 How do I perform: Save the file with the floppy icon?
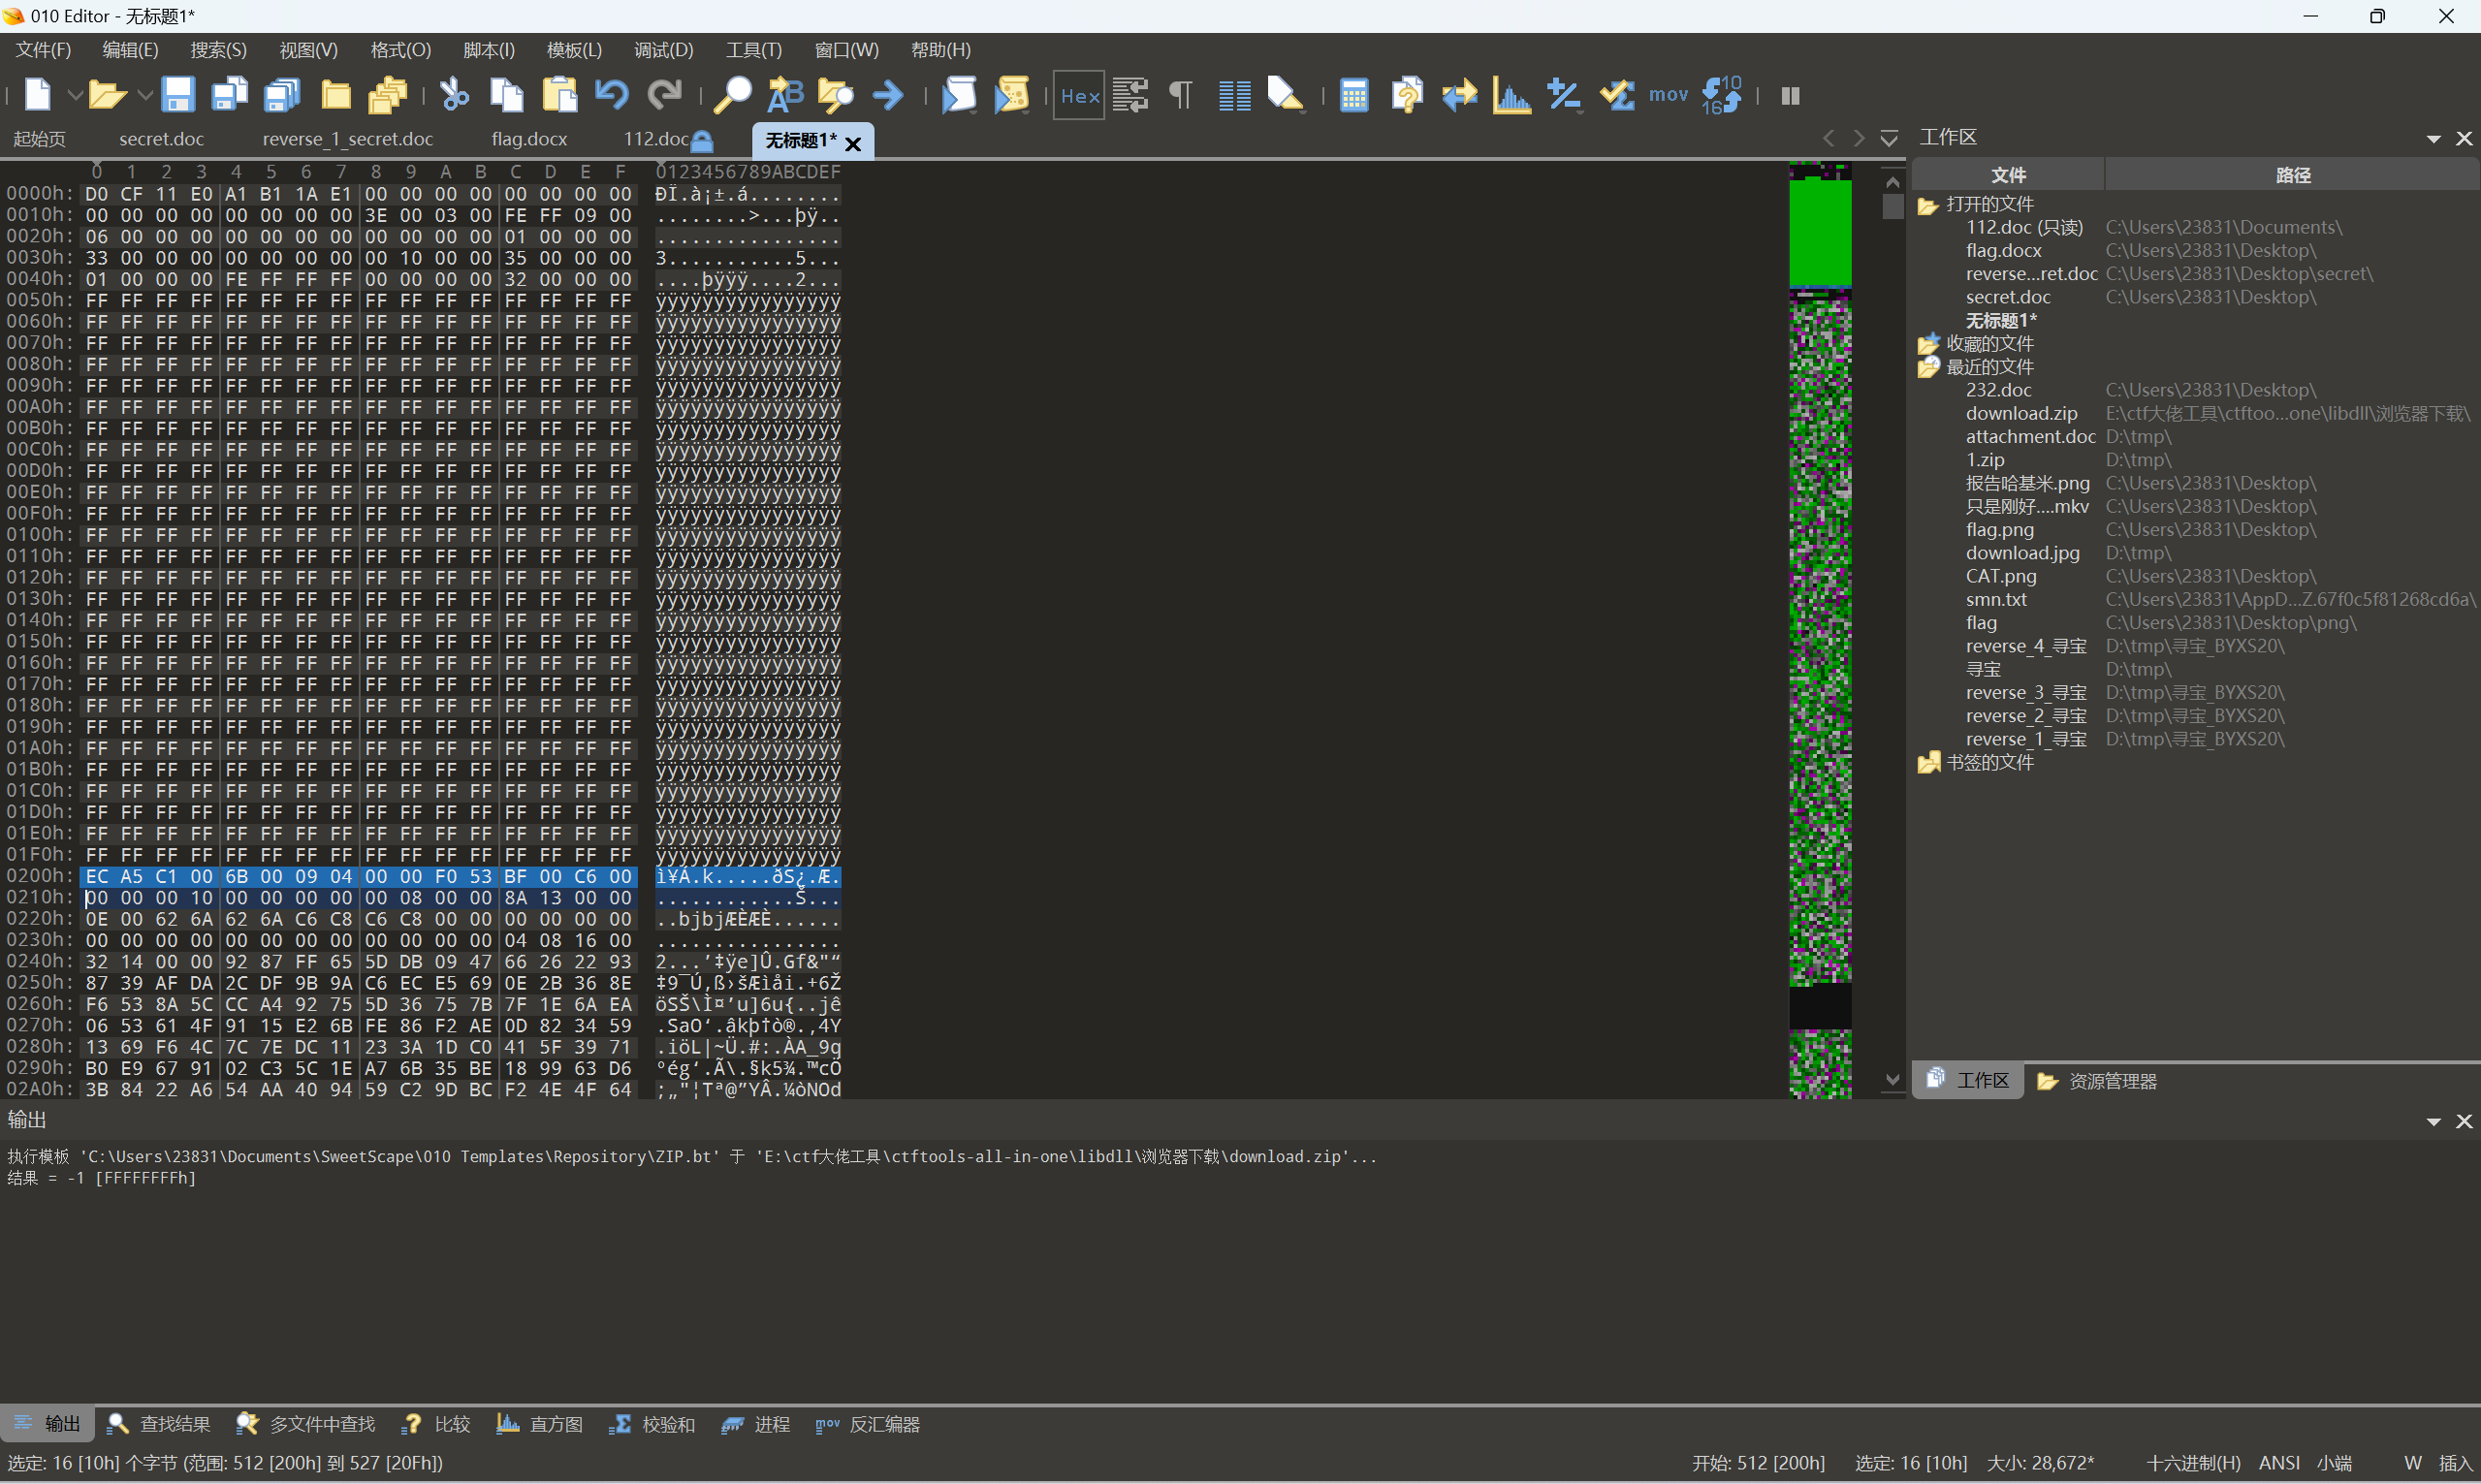tap(178, 95)
